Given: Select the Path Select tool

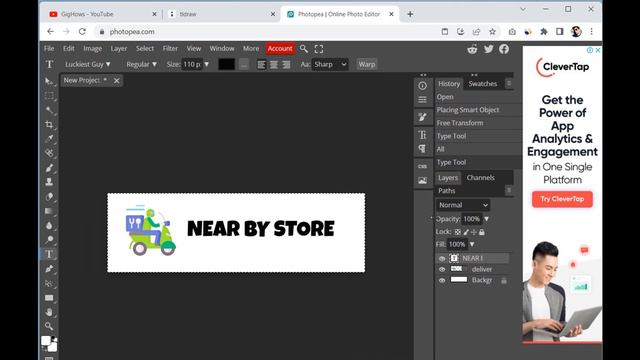Looking at the screenshot, I should (x=49, y=283).
